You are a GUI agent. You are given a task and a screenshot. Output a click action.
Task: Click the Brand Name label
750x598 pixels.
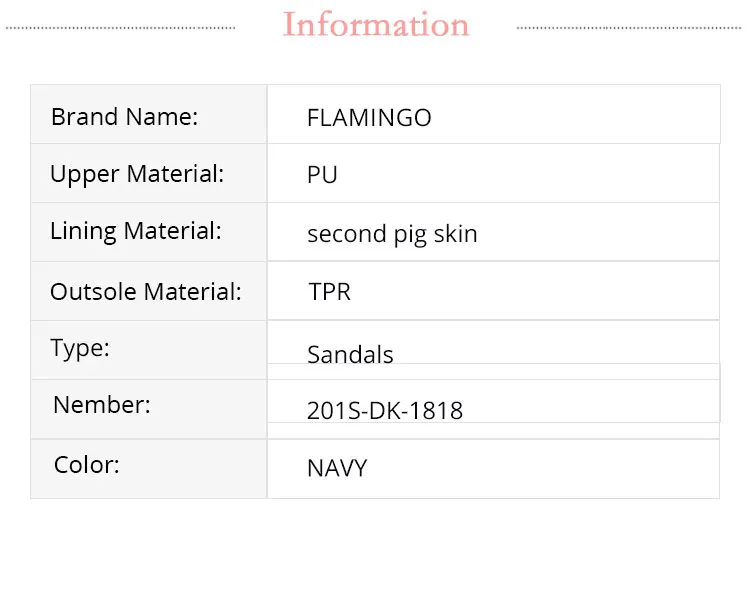tap(124, 116)
